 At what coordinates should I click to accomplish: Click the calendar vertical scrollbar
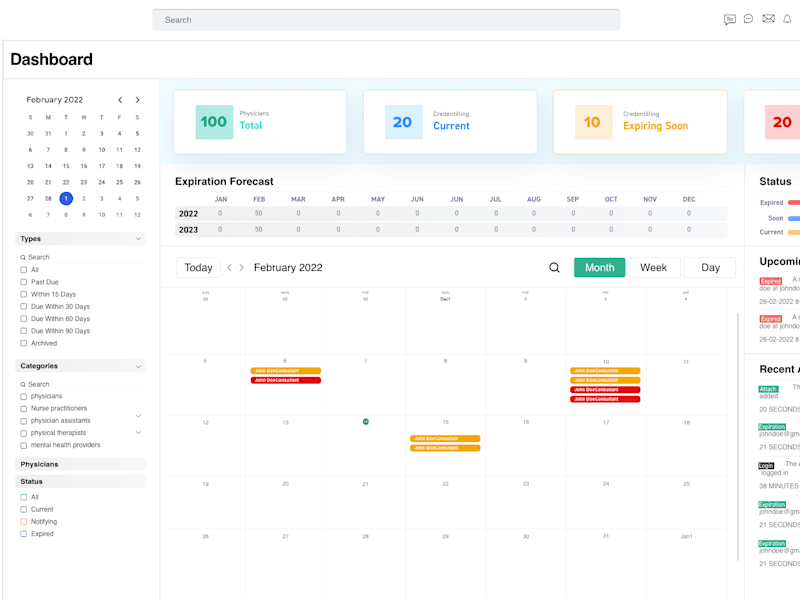738,436
